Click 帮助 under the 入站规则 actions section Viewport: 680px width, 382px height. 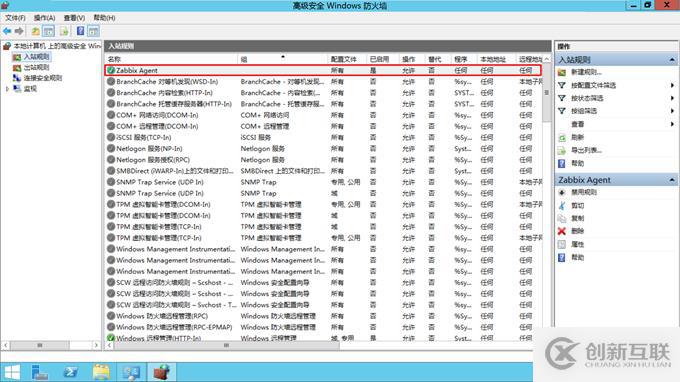pos(577,163)
